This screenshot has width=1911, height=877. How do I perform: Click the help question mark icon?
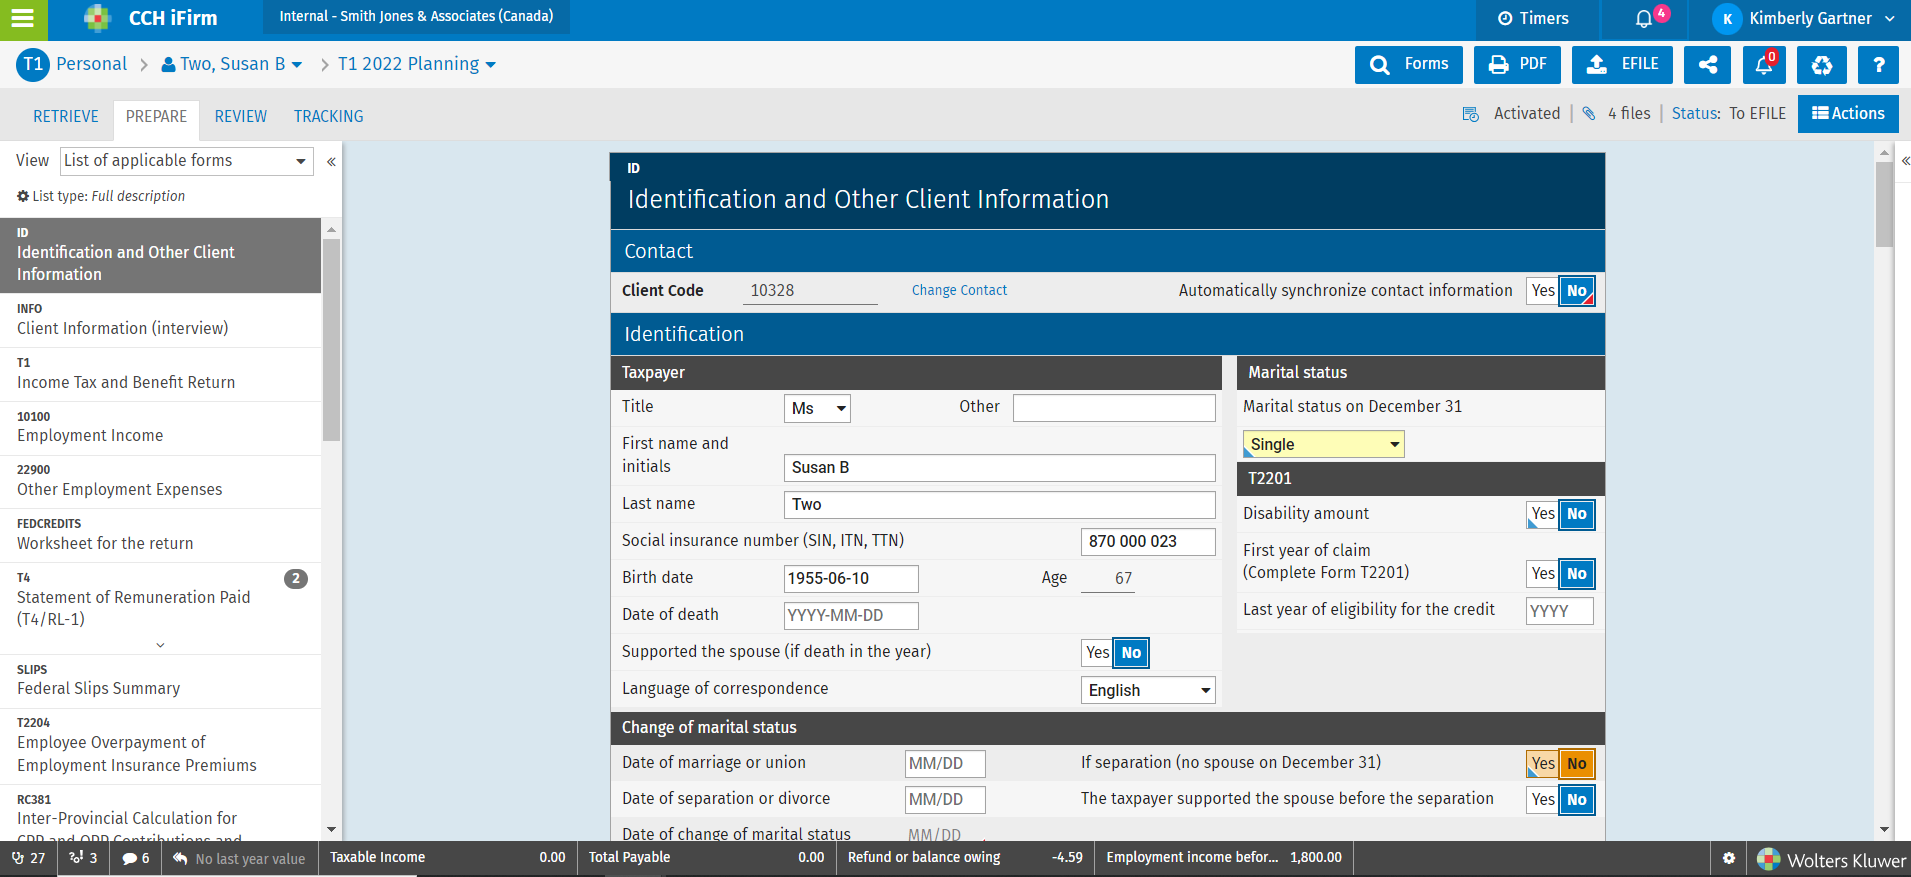click(x=1878, y=65)
